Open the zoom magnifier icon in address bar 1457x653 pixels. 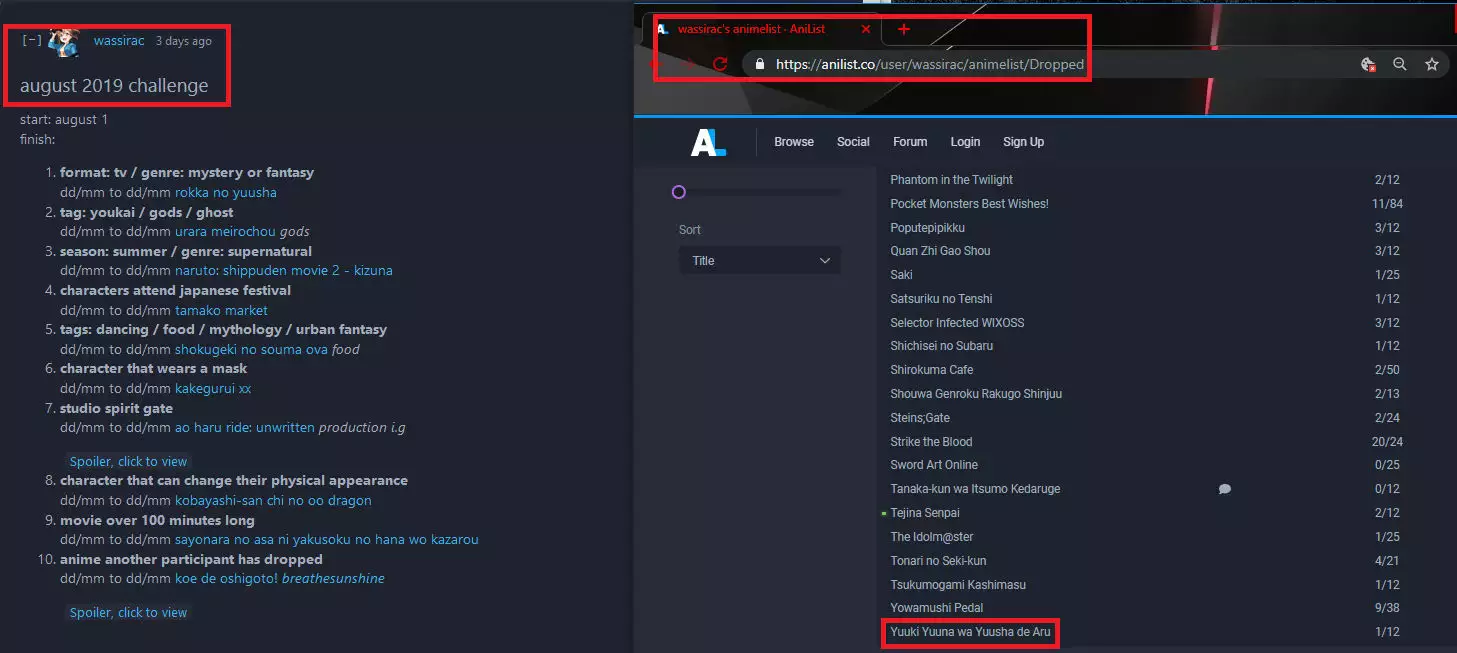[1400, 64]
